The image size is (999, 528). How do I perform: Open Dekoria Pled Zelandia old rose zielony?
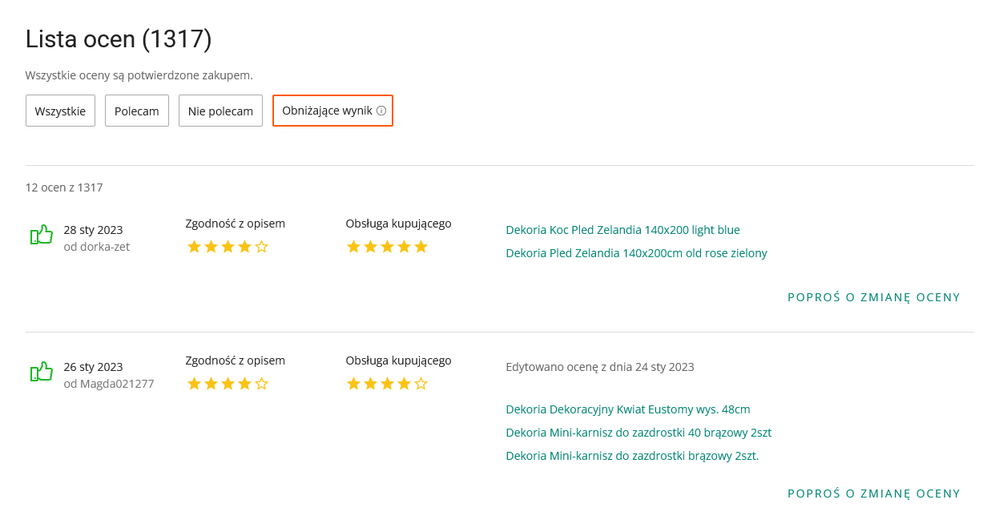(x=636, y=253)
